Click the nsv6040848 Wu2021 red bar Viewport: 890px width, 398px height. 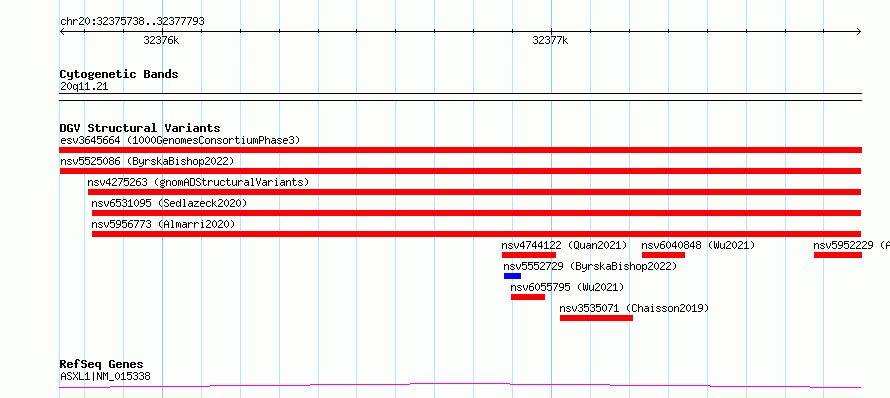663,255
